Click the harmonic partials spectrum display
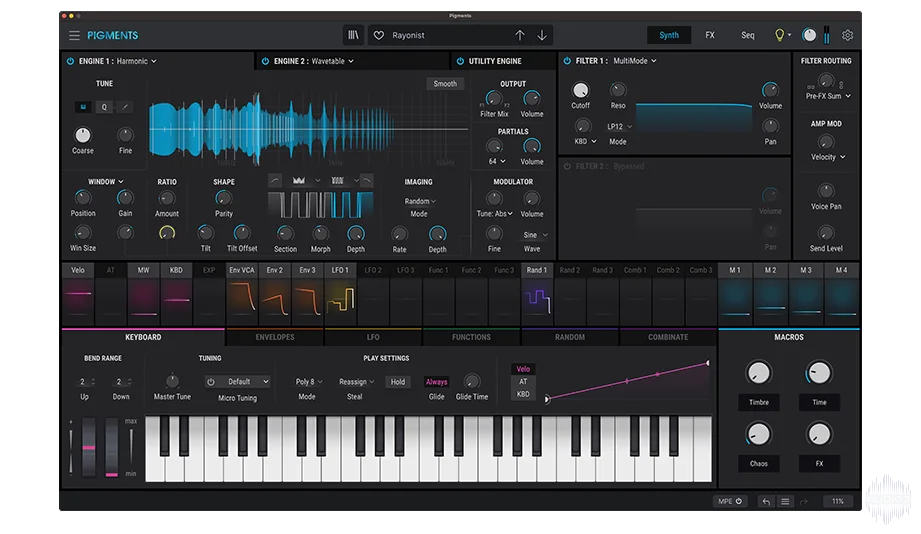This screenshot has width=921, height=534. click(308, 127)
